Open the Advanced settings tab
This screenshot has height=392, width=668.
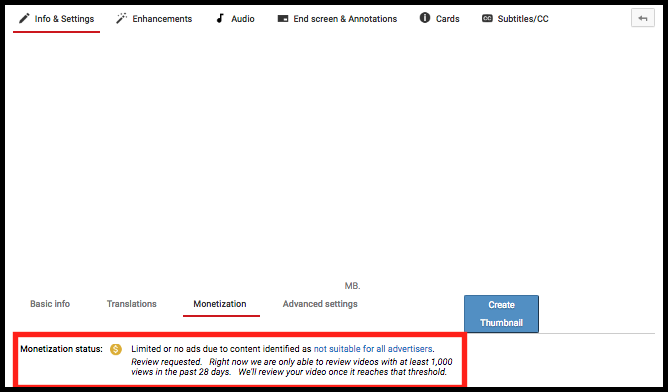click(320, 304)
